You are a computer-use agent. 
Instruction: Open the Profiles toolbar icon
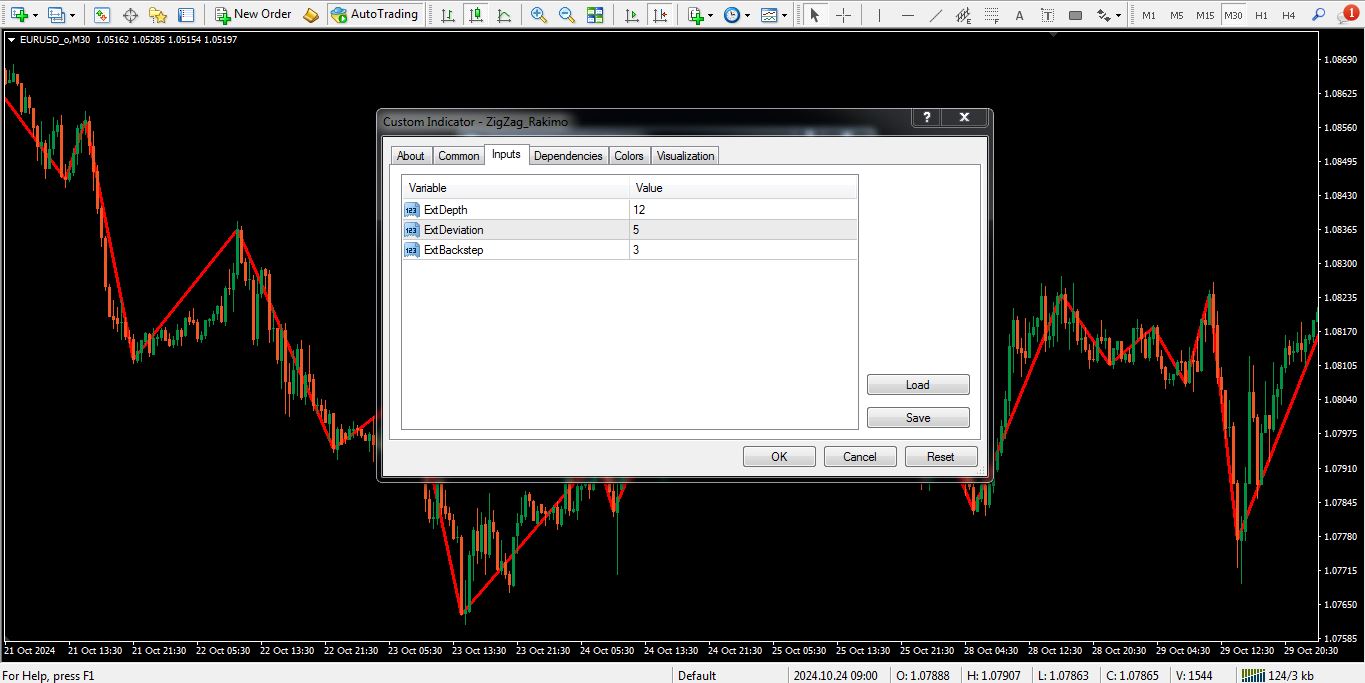tap(56, 15)
